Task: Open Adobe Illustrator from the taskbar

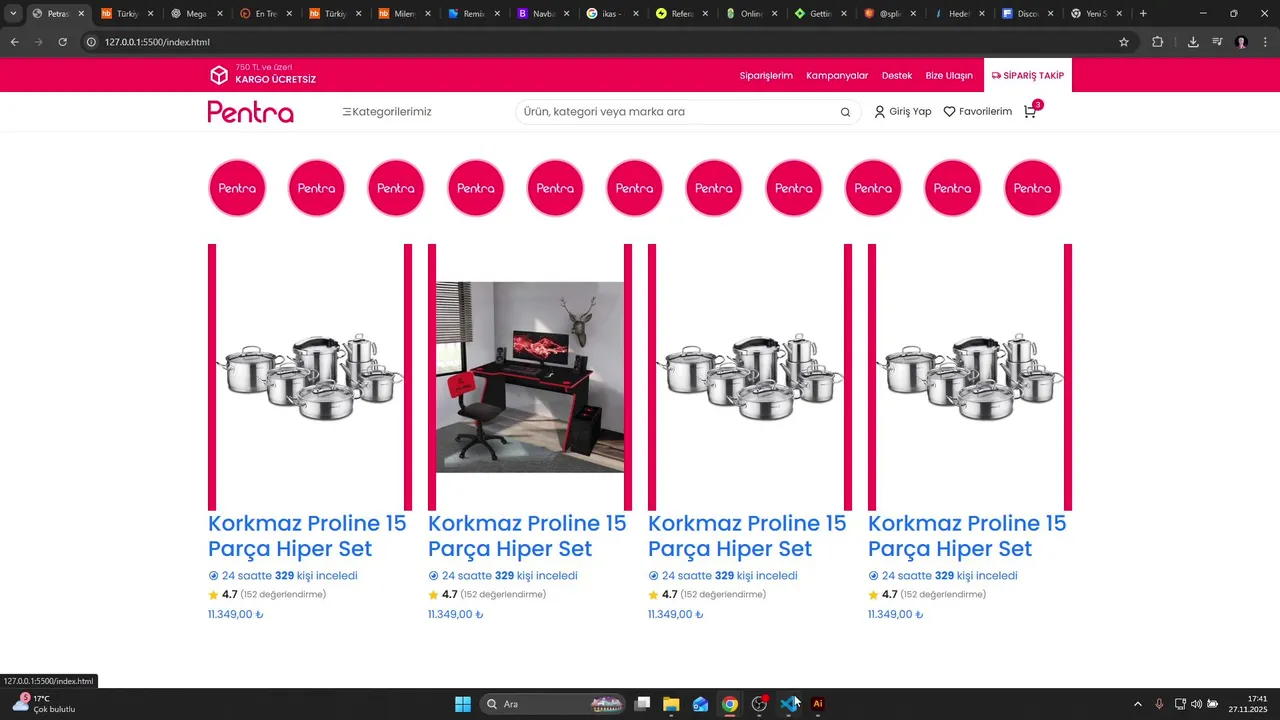Action: pyautogui.click(x=818, y=704)
